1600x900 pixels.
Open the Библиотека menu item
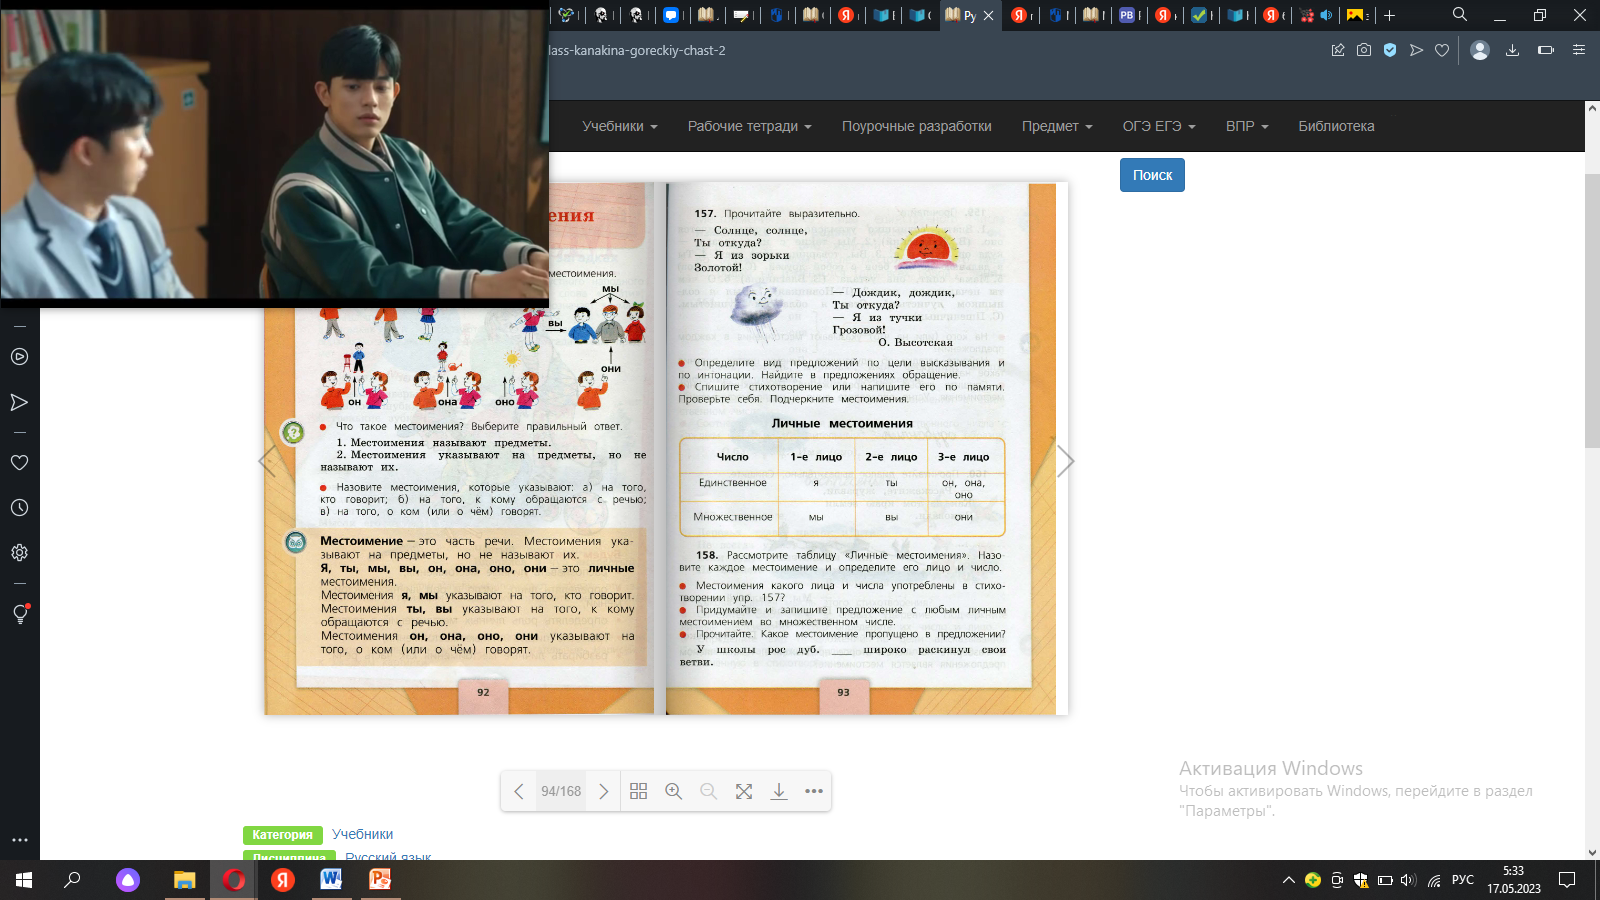click(1336, 126)
